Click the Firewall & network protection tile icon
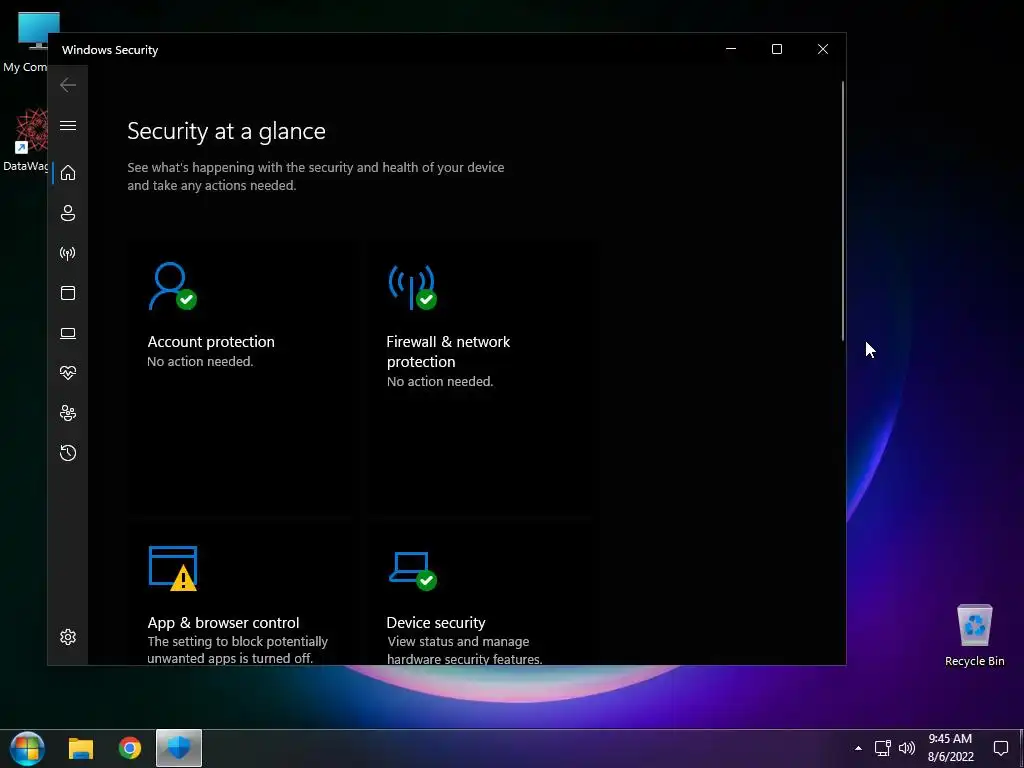This screenshot has height=768, width=1024. tap(412, 287)
